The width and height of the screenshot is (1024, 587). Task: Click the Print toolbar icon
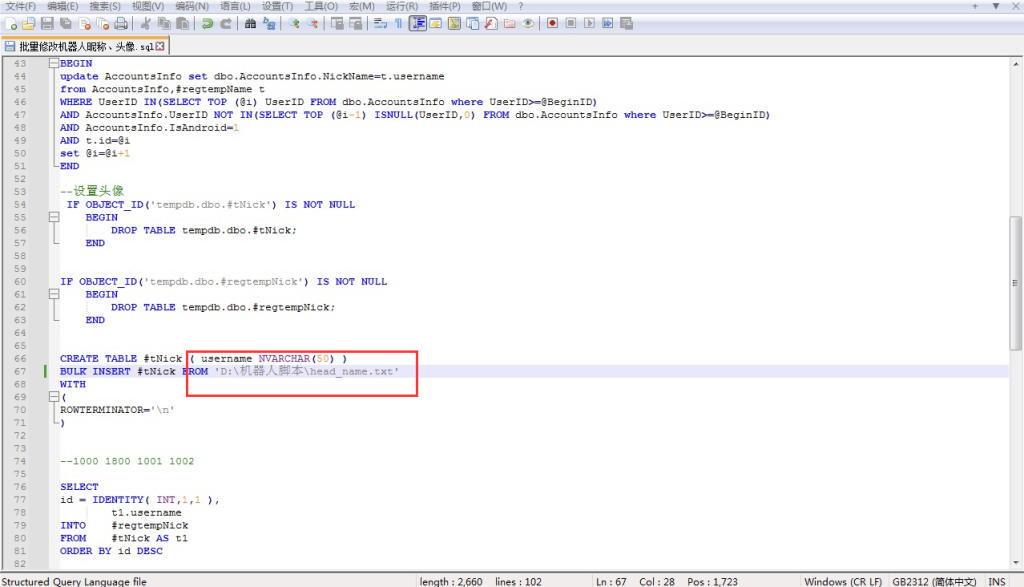pyautogui.click(x=122, y=23)
